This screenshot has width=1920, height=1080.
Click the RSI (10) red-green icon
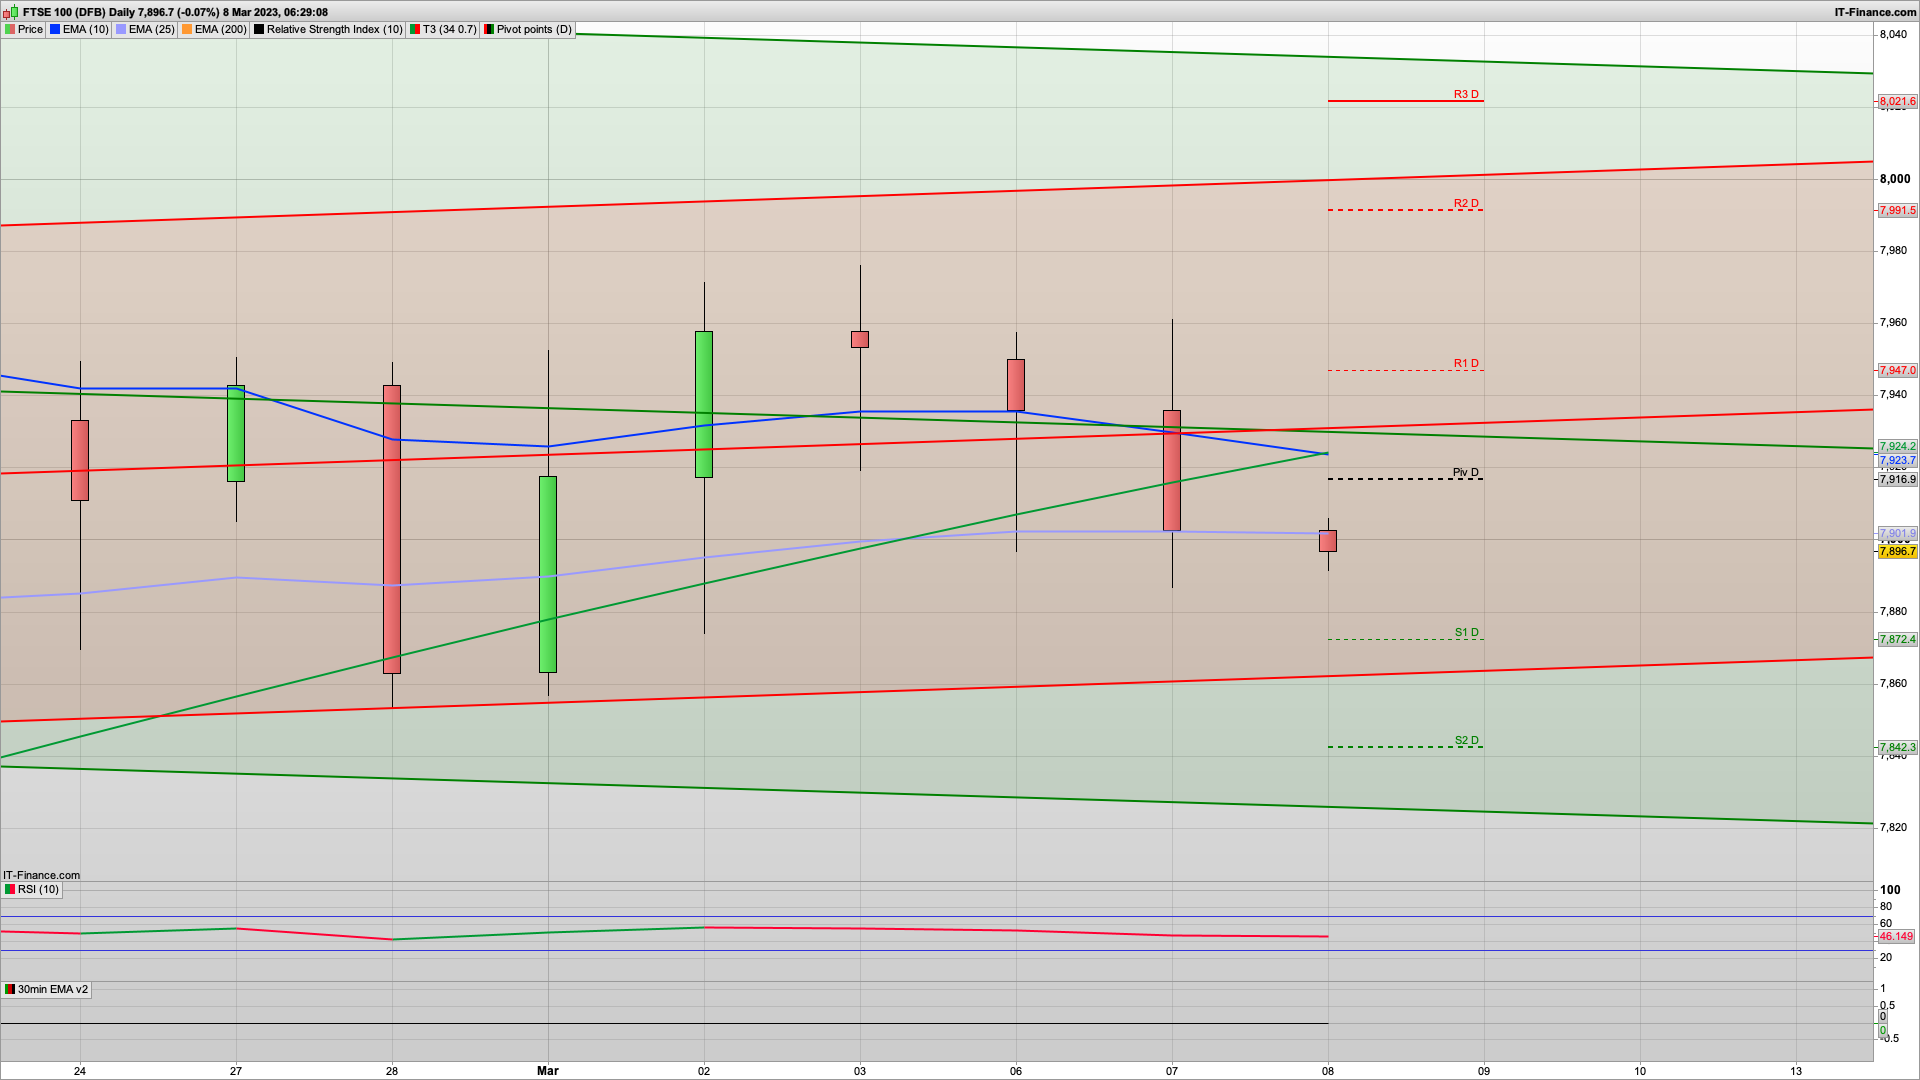[10, 889]
